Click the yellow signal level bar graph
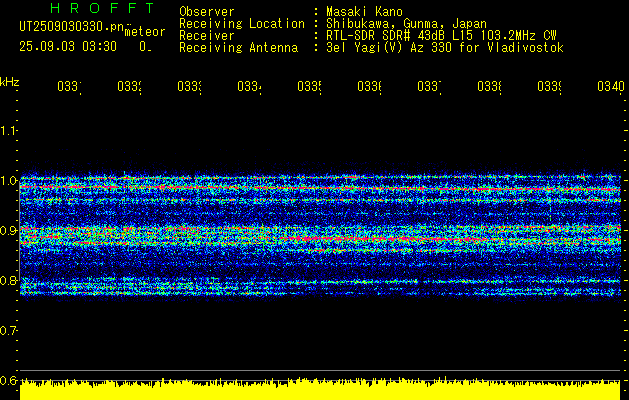629x400 pixels. [x=320, y=389]
